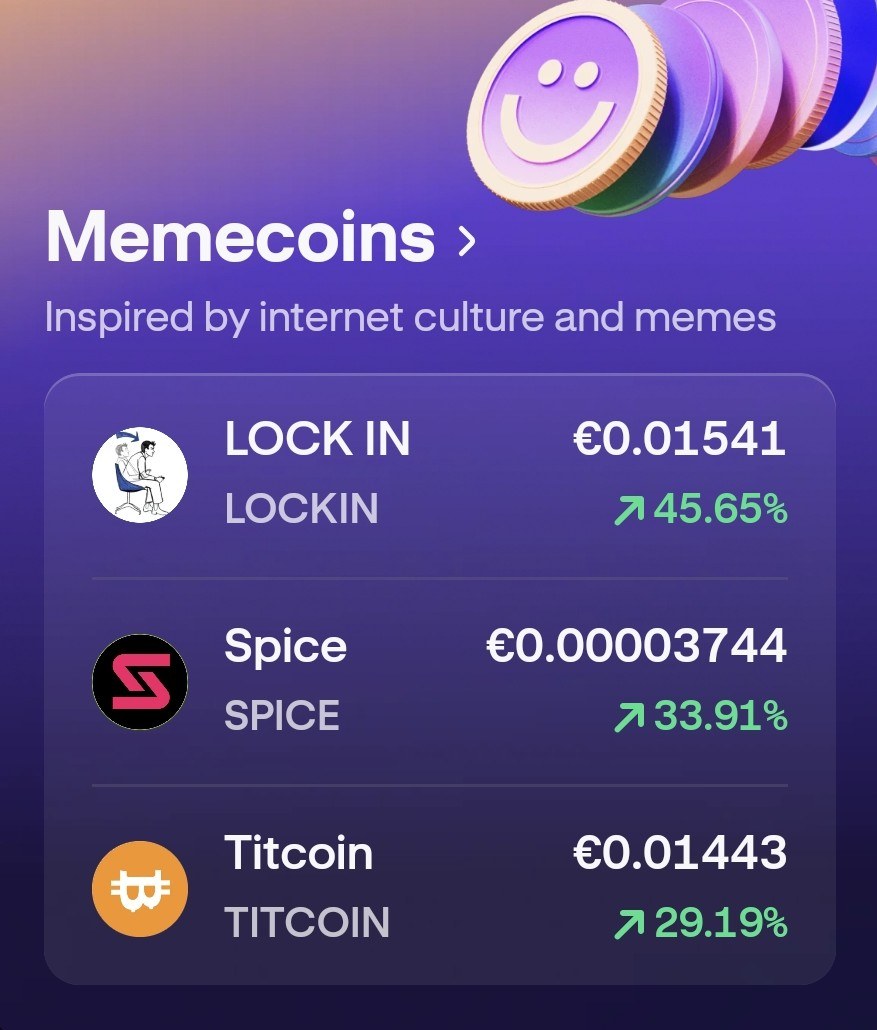The height and width of the screenshot is (1030, 877).
Task: Select the orange Titcoin logo icon
Action: (x=140, y=889)
